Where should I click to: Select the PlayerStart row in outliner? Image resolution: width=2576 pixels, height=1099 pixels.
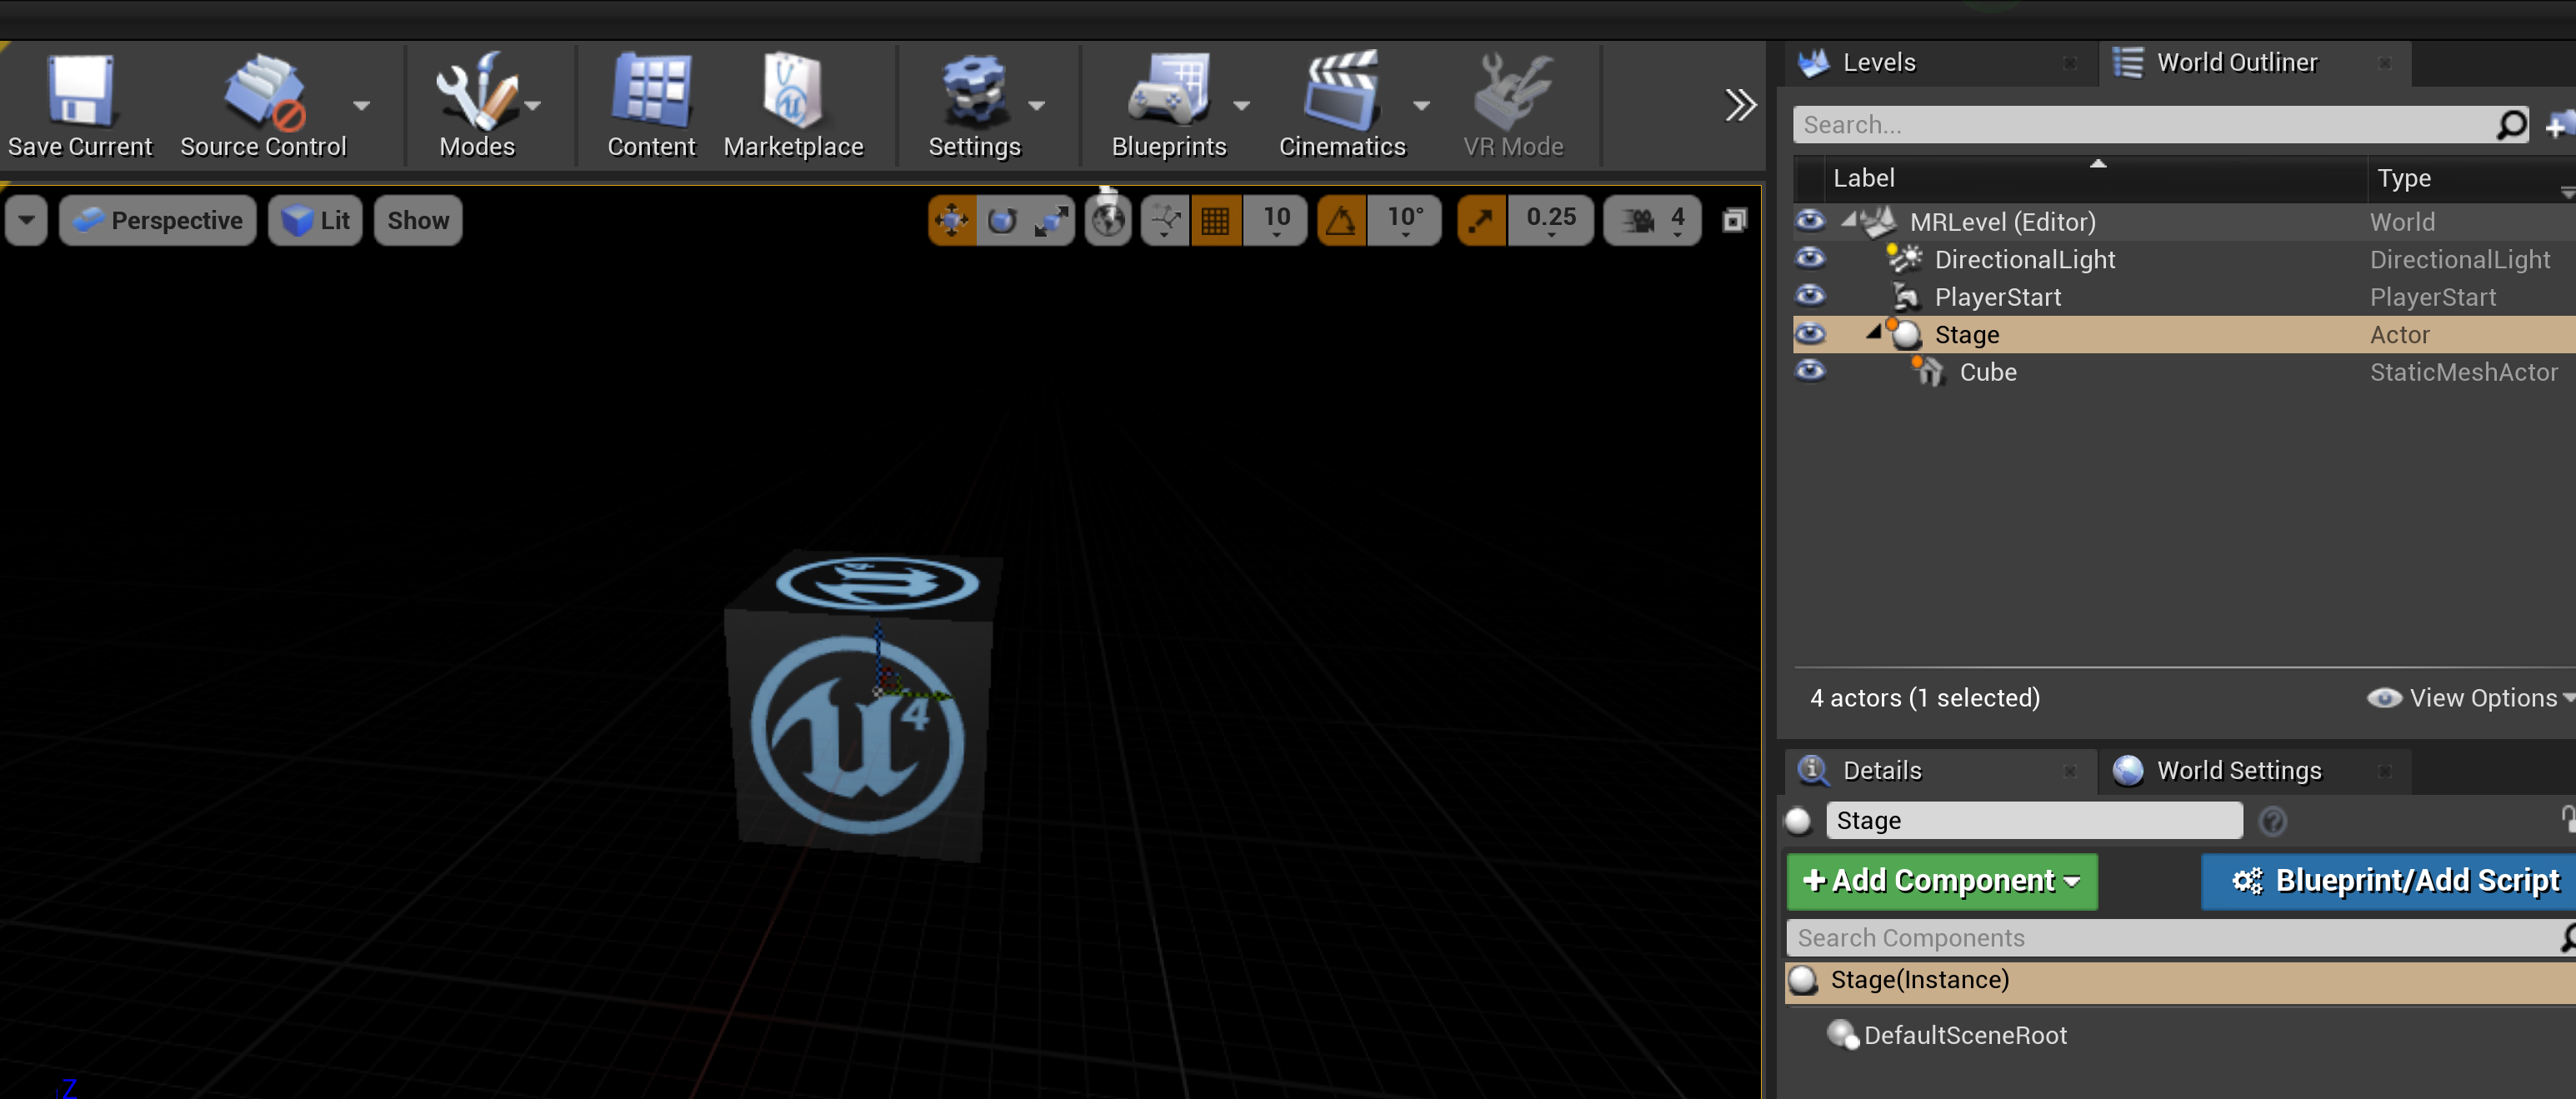2185,296
